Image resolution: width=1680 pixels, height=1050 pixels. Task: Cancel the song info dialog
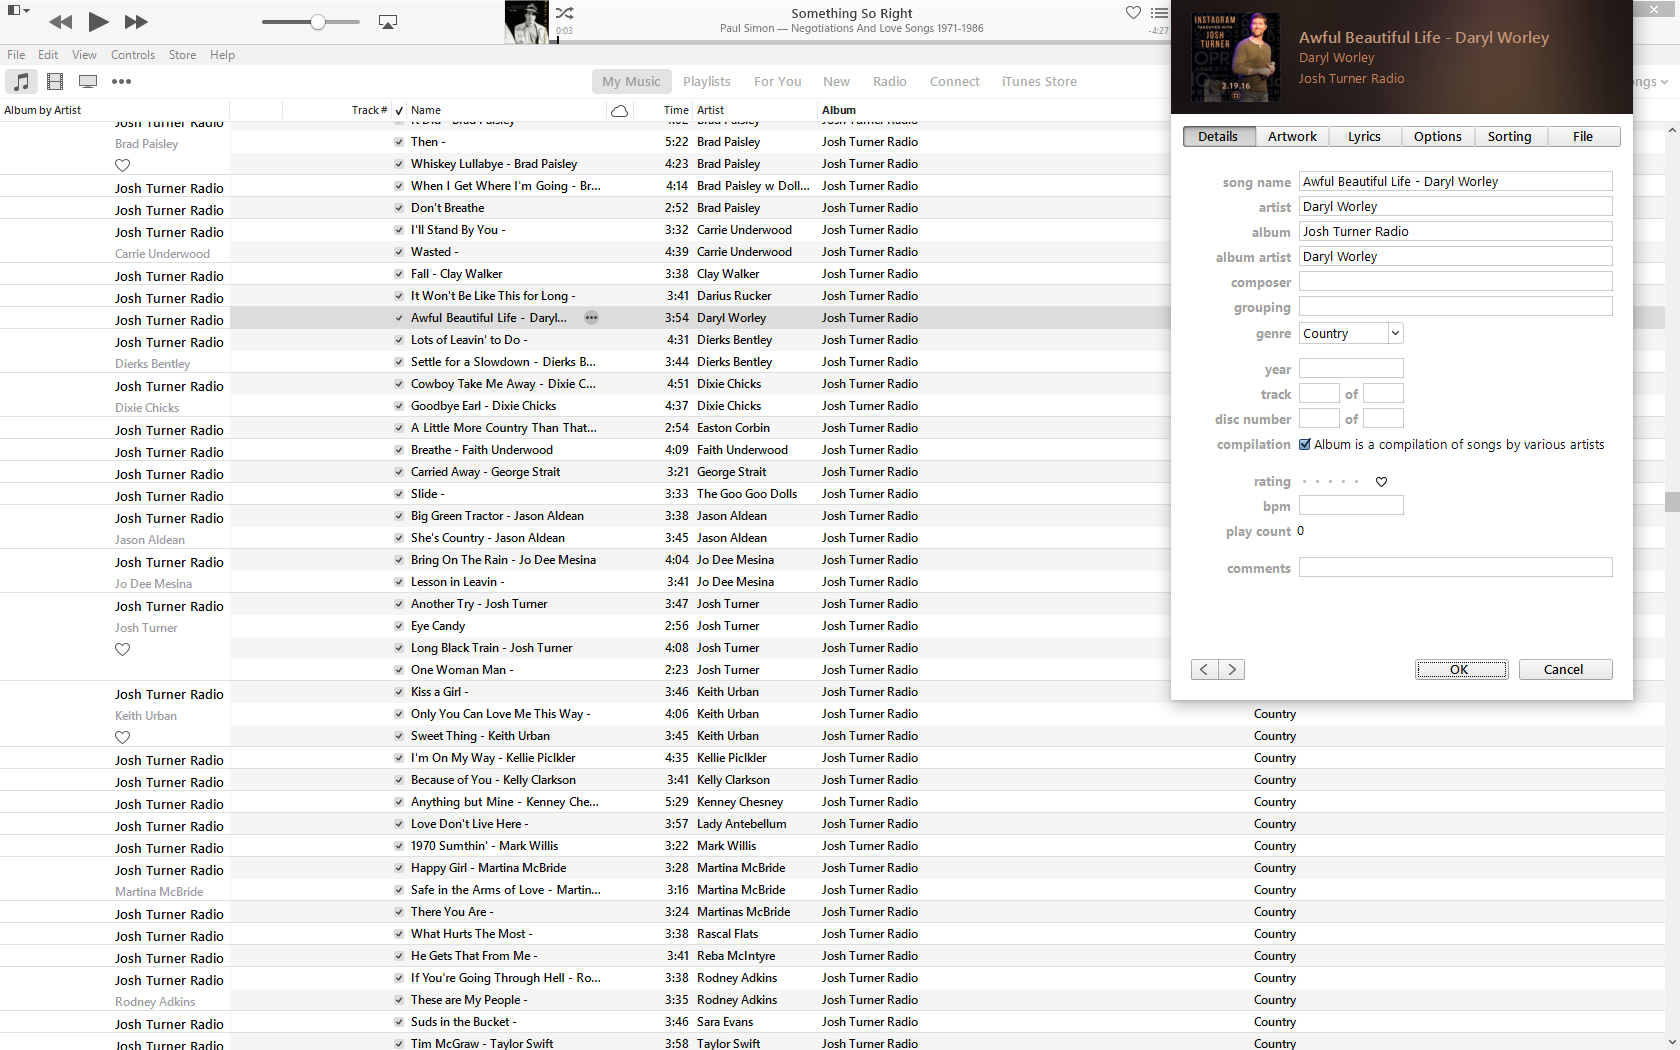[x=1565, y=670]
